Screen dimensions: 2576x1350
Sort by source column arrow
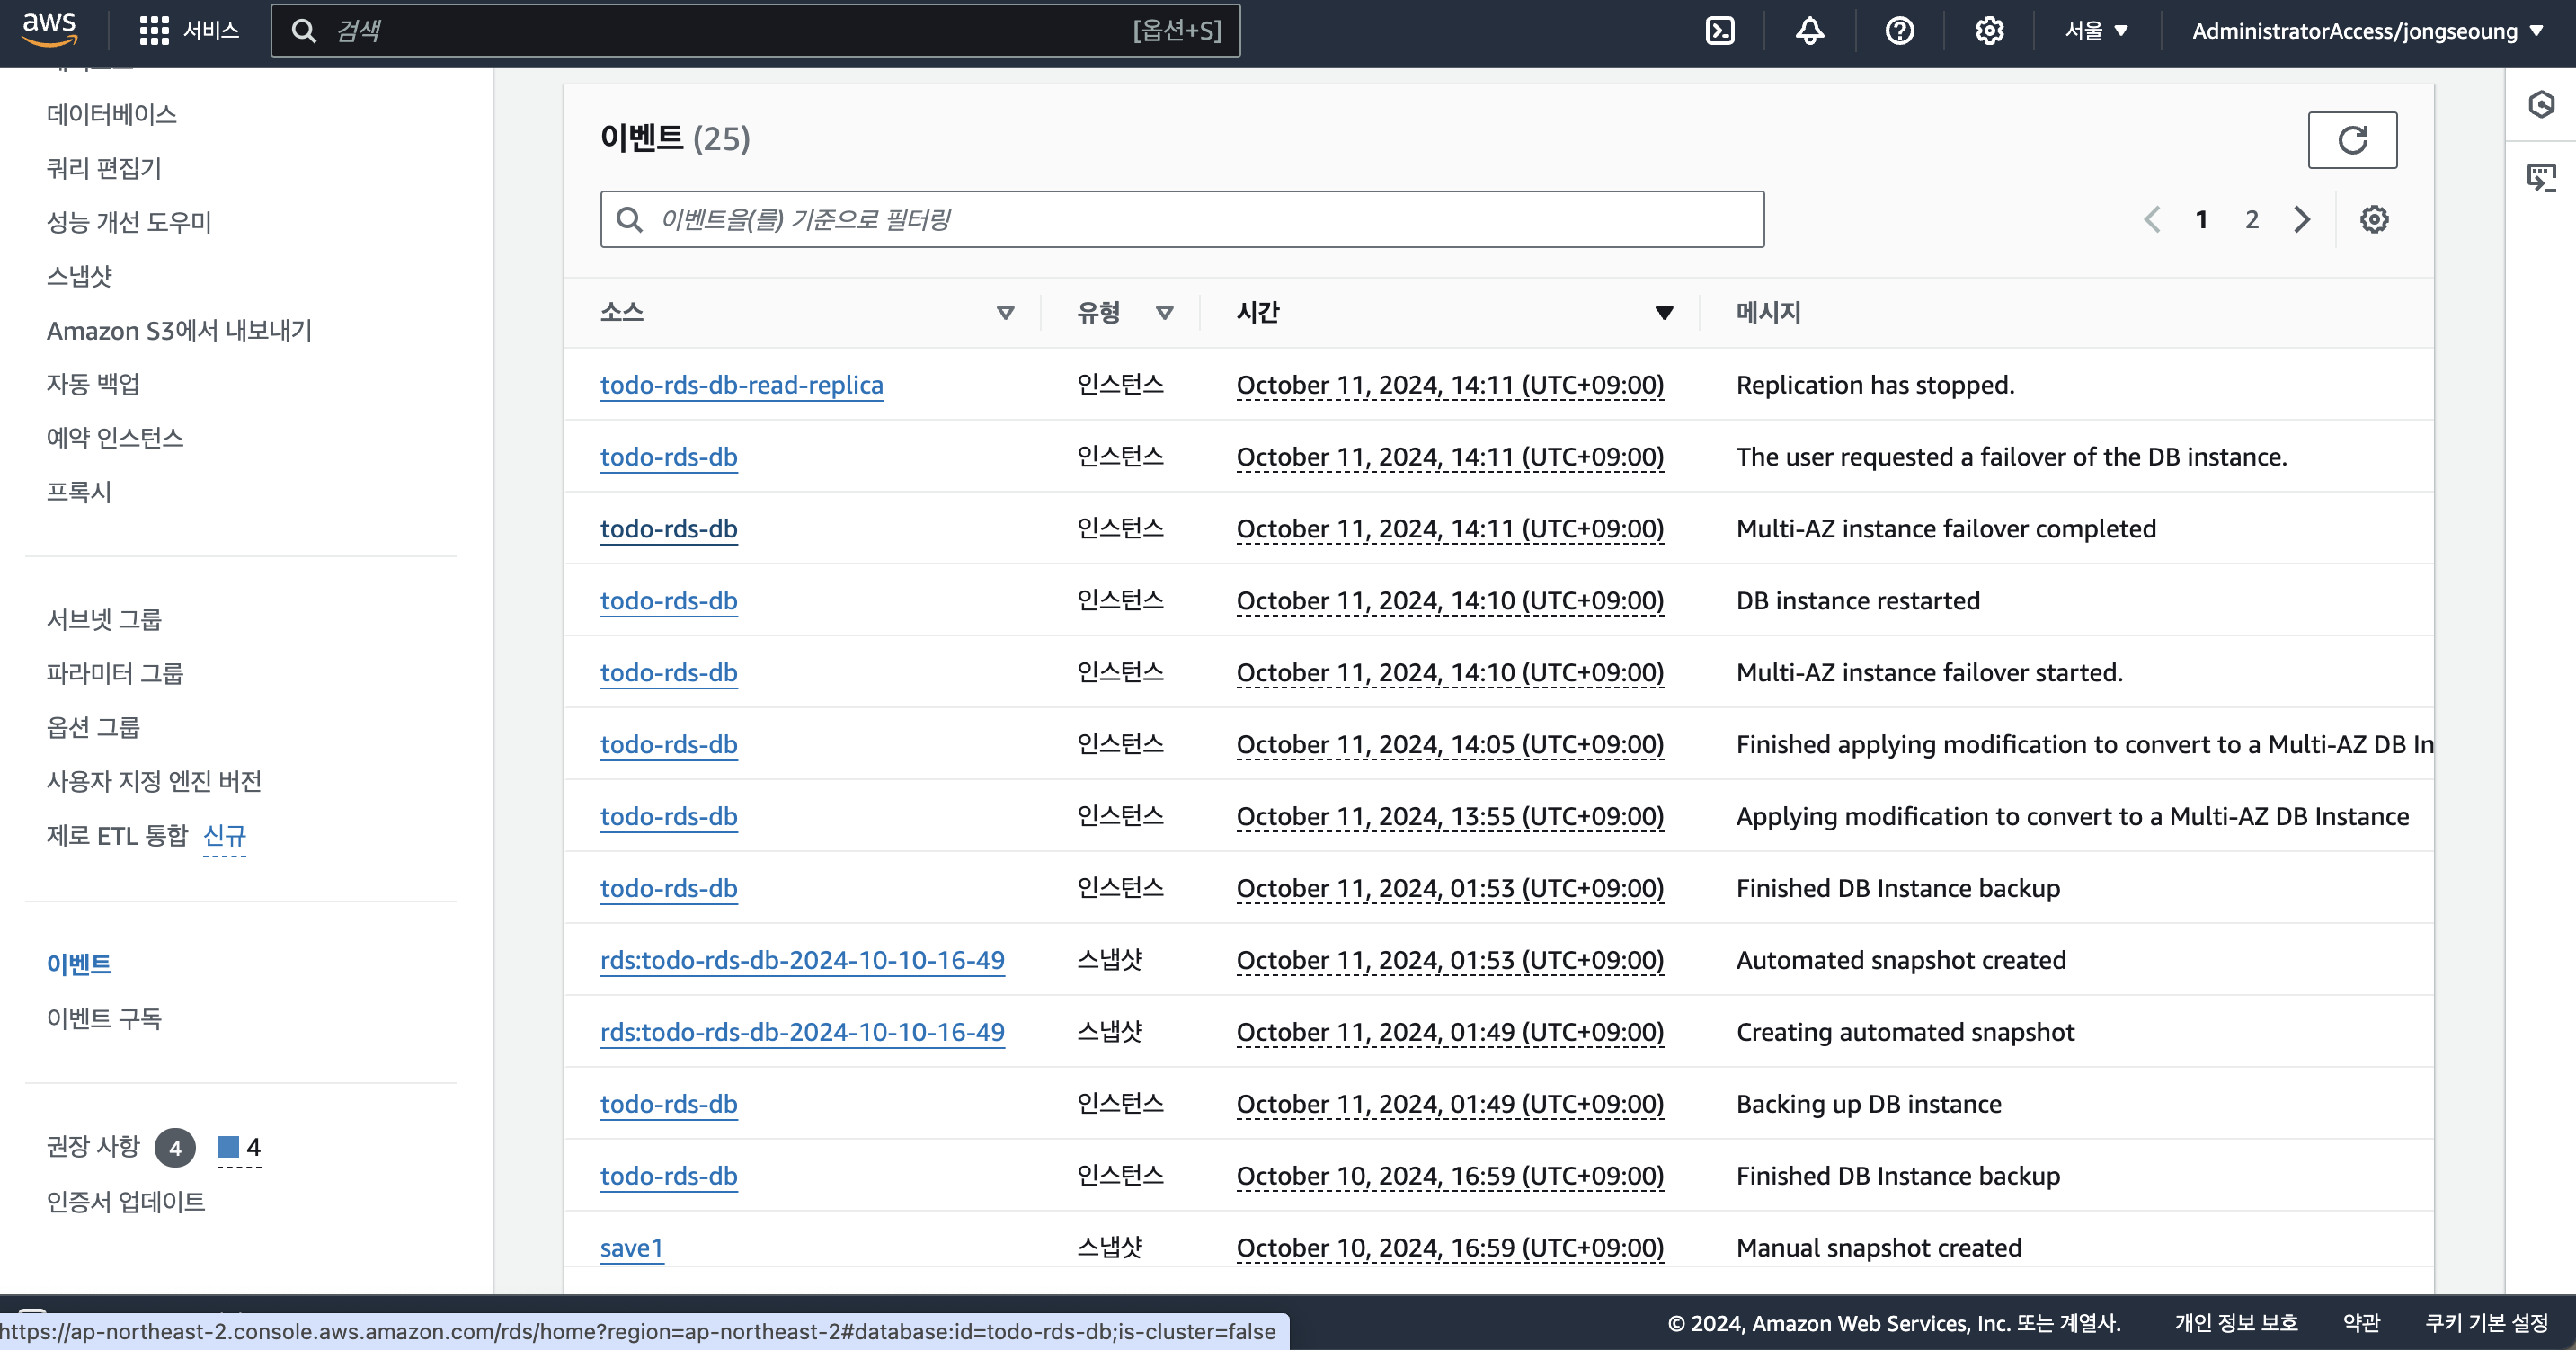pyautogui.click(x=1005, y=313)
